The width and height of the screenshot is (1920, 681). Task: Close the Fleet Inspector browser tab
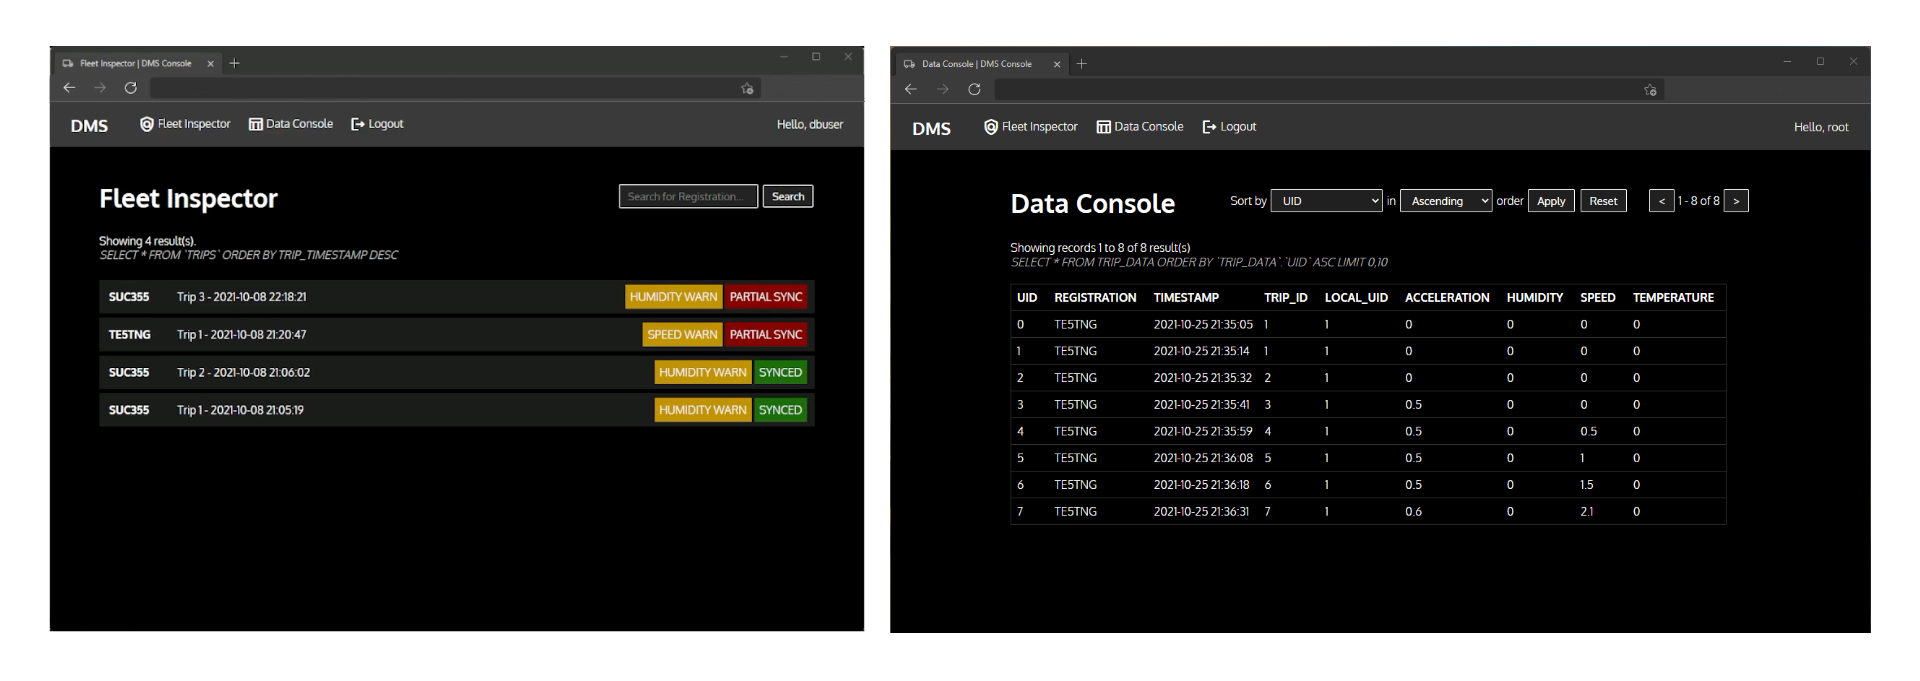(210, 63)
